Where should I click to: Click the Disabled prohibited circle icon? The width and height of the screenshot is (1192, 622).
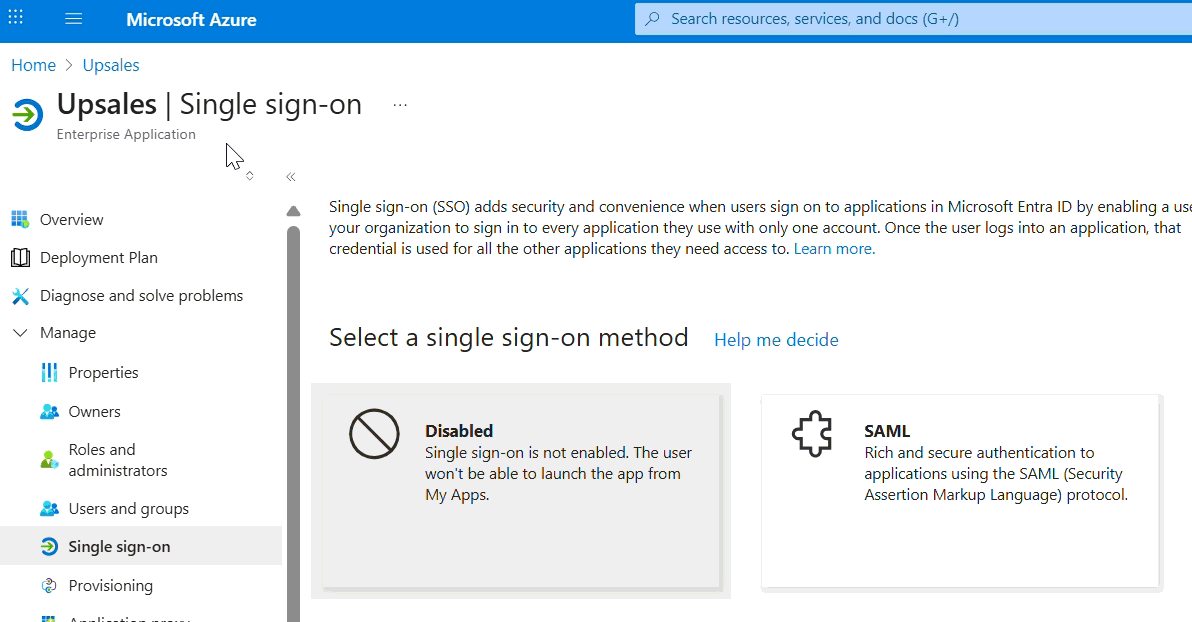pos(374,434)
